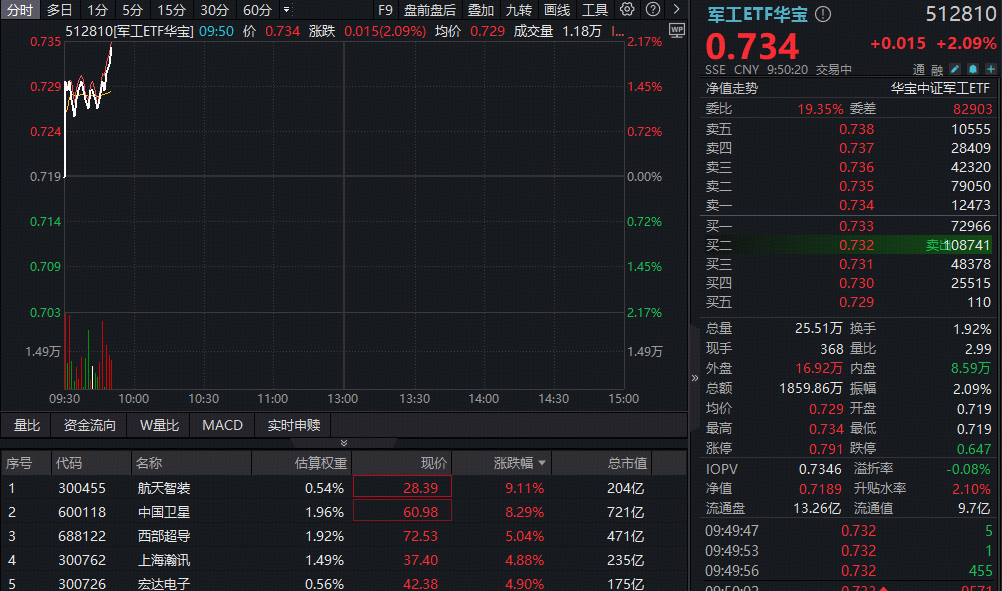Viewport: 1002px width, 591px height.
Task: Select the 15分 timeframe tab
Action: [x=171, y=10]
